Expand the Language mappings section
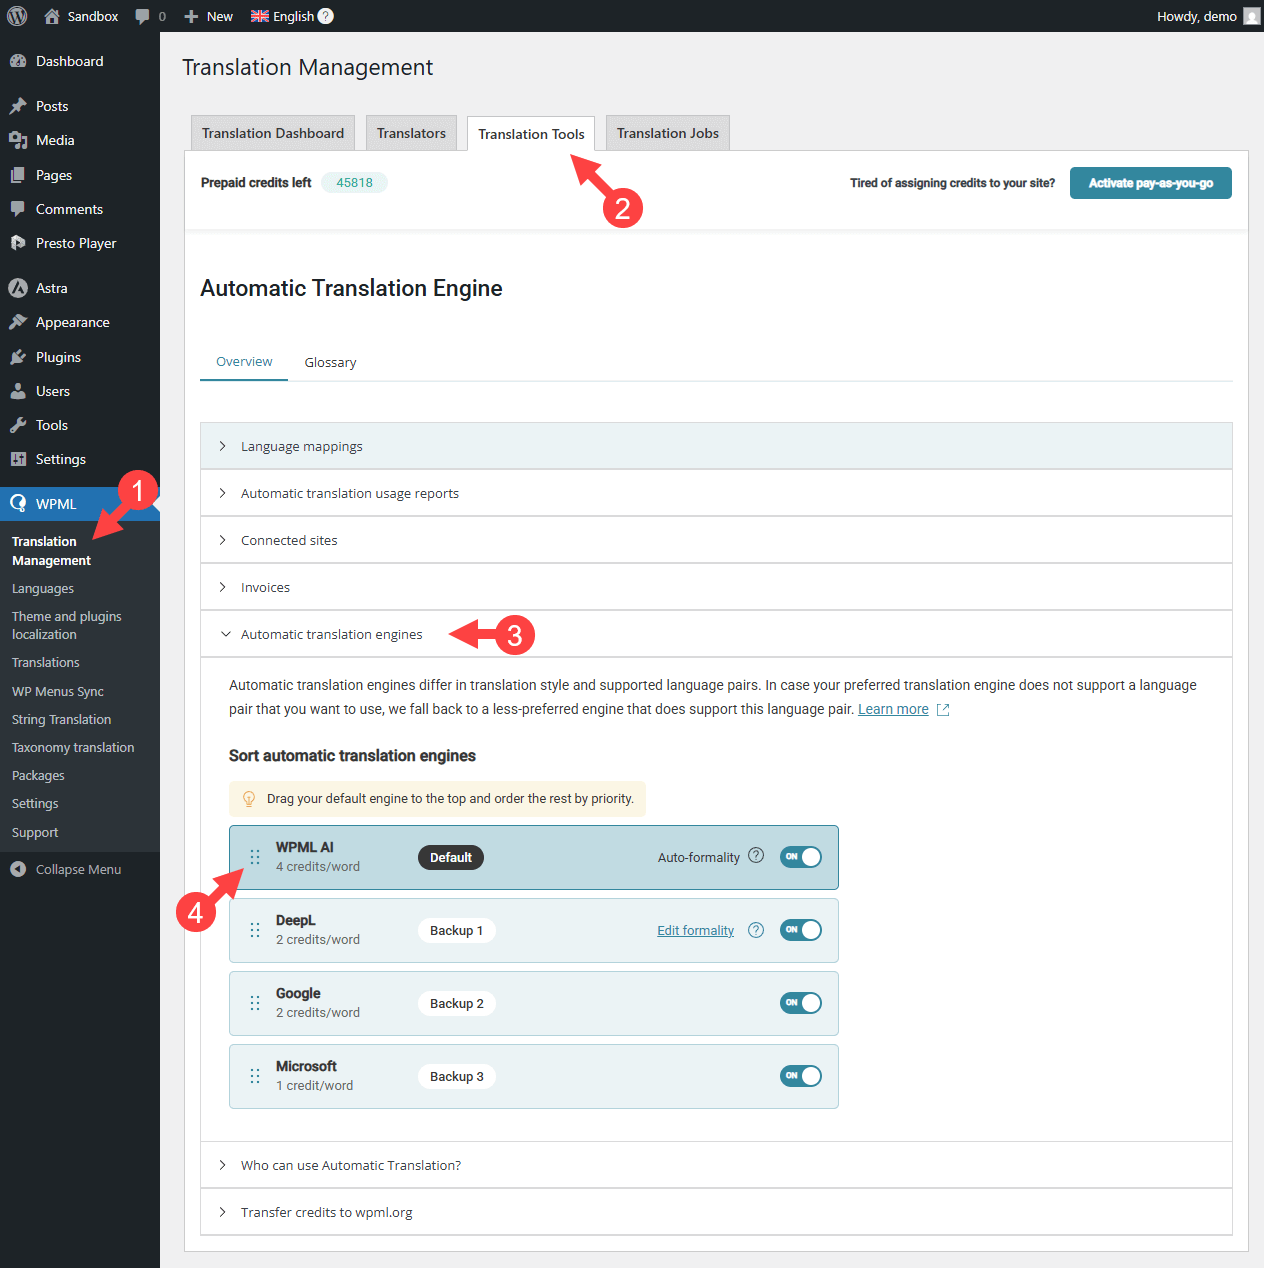The image size is (1264, 1268). tap(716, 446)
